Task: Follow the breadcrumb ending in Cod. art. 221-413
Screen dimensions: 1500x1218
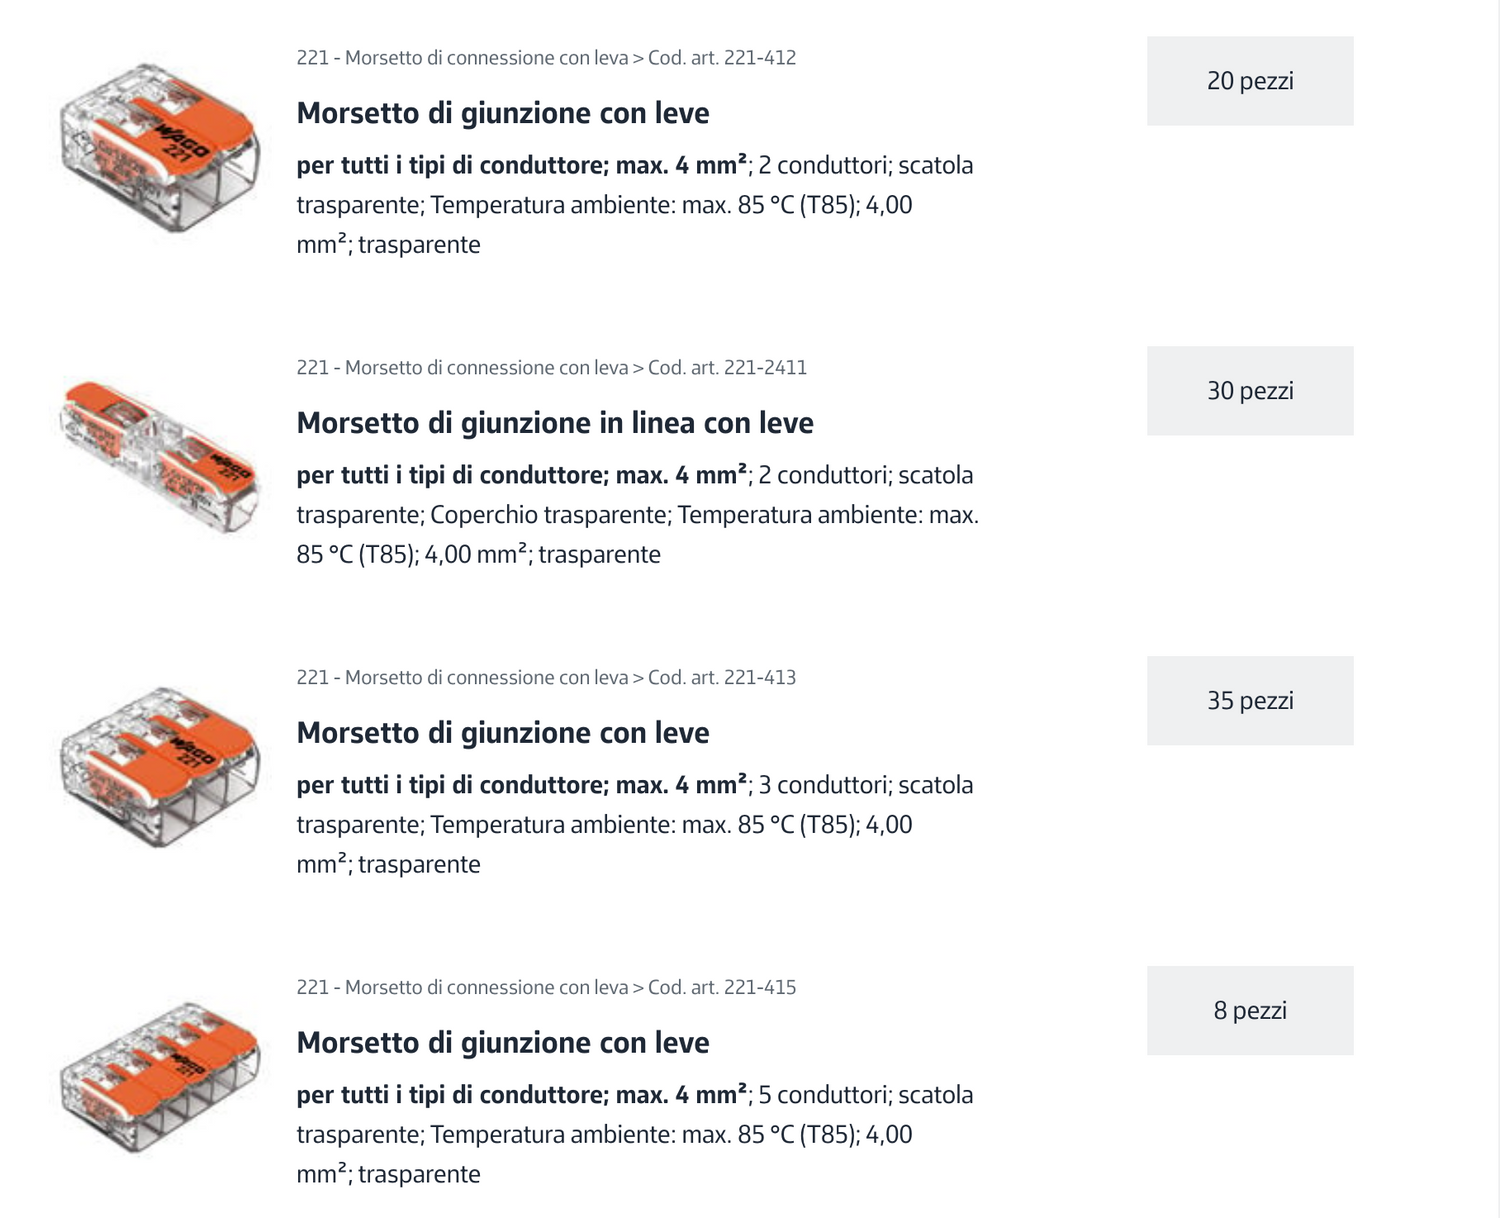Action: pyautogui.click(x=546, y=678)
